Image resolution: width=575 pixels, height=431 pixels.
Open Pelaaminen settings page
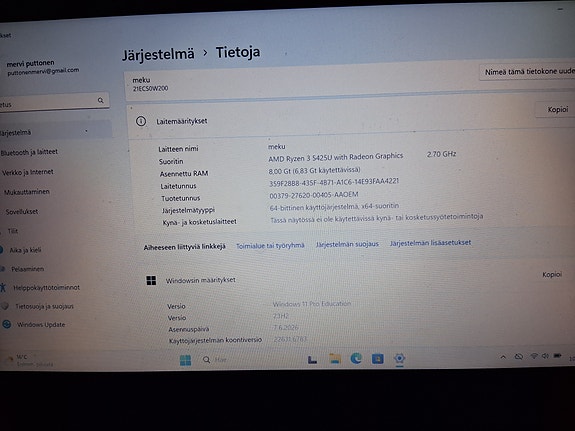coord(27,269)
